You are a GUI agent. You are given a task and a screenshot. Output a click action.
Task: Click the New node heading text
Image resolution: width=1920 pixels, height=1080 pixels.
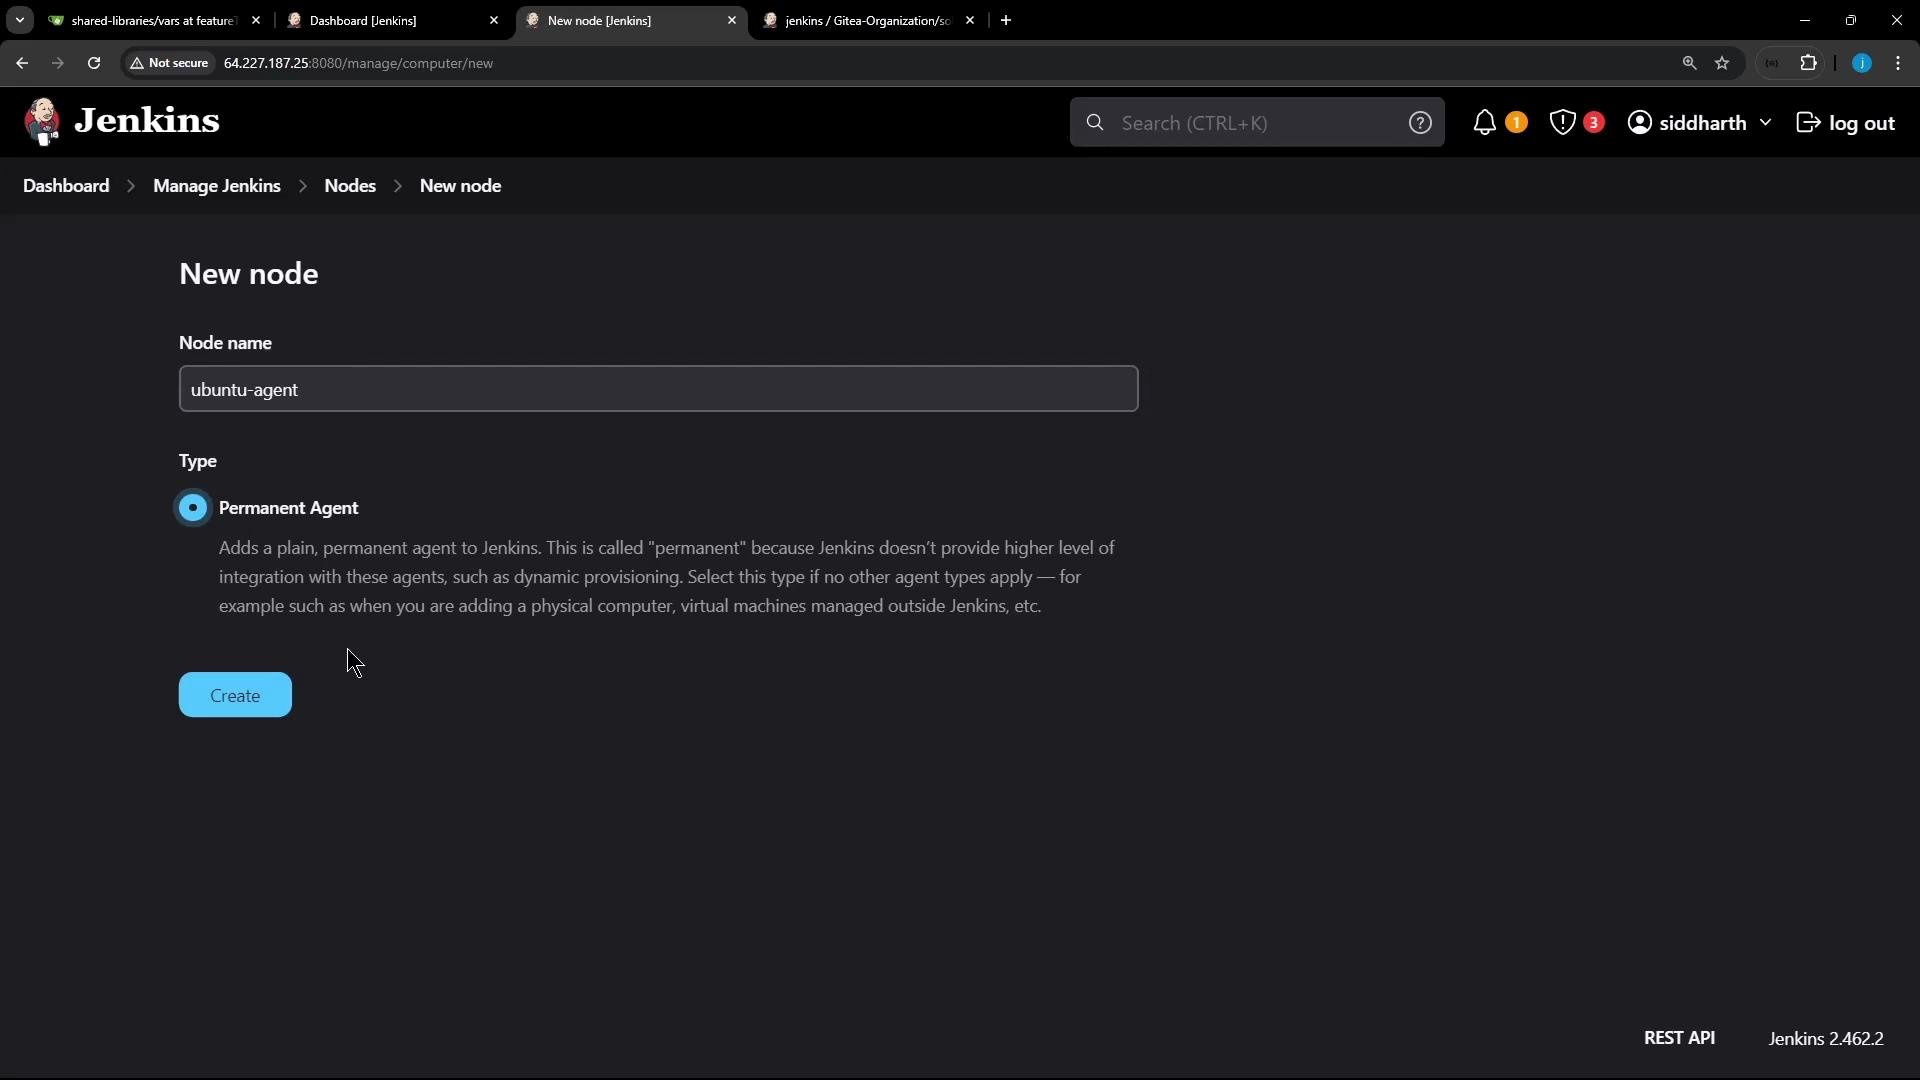click(249, 274)
